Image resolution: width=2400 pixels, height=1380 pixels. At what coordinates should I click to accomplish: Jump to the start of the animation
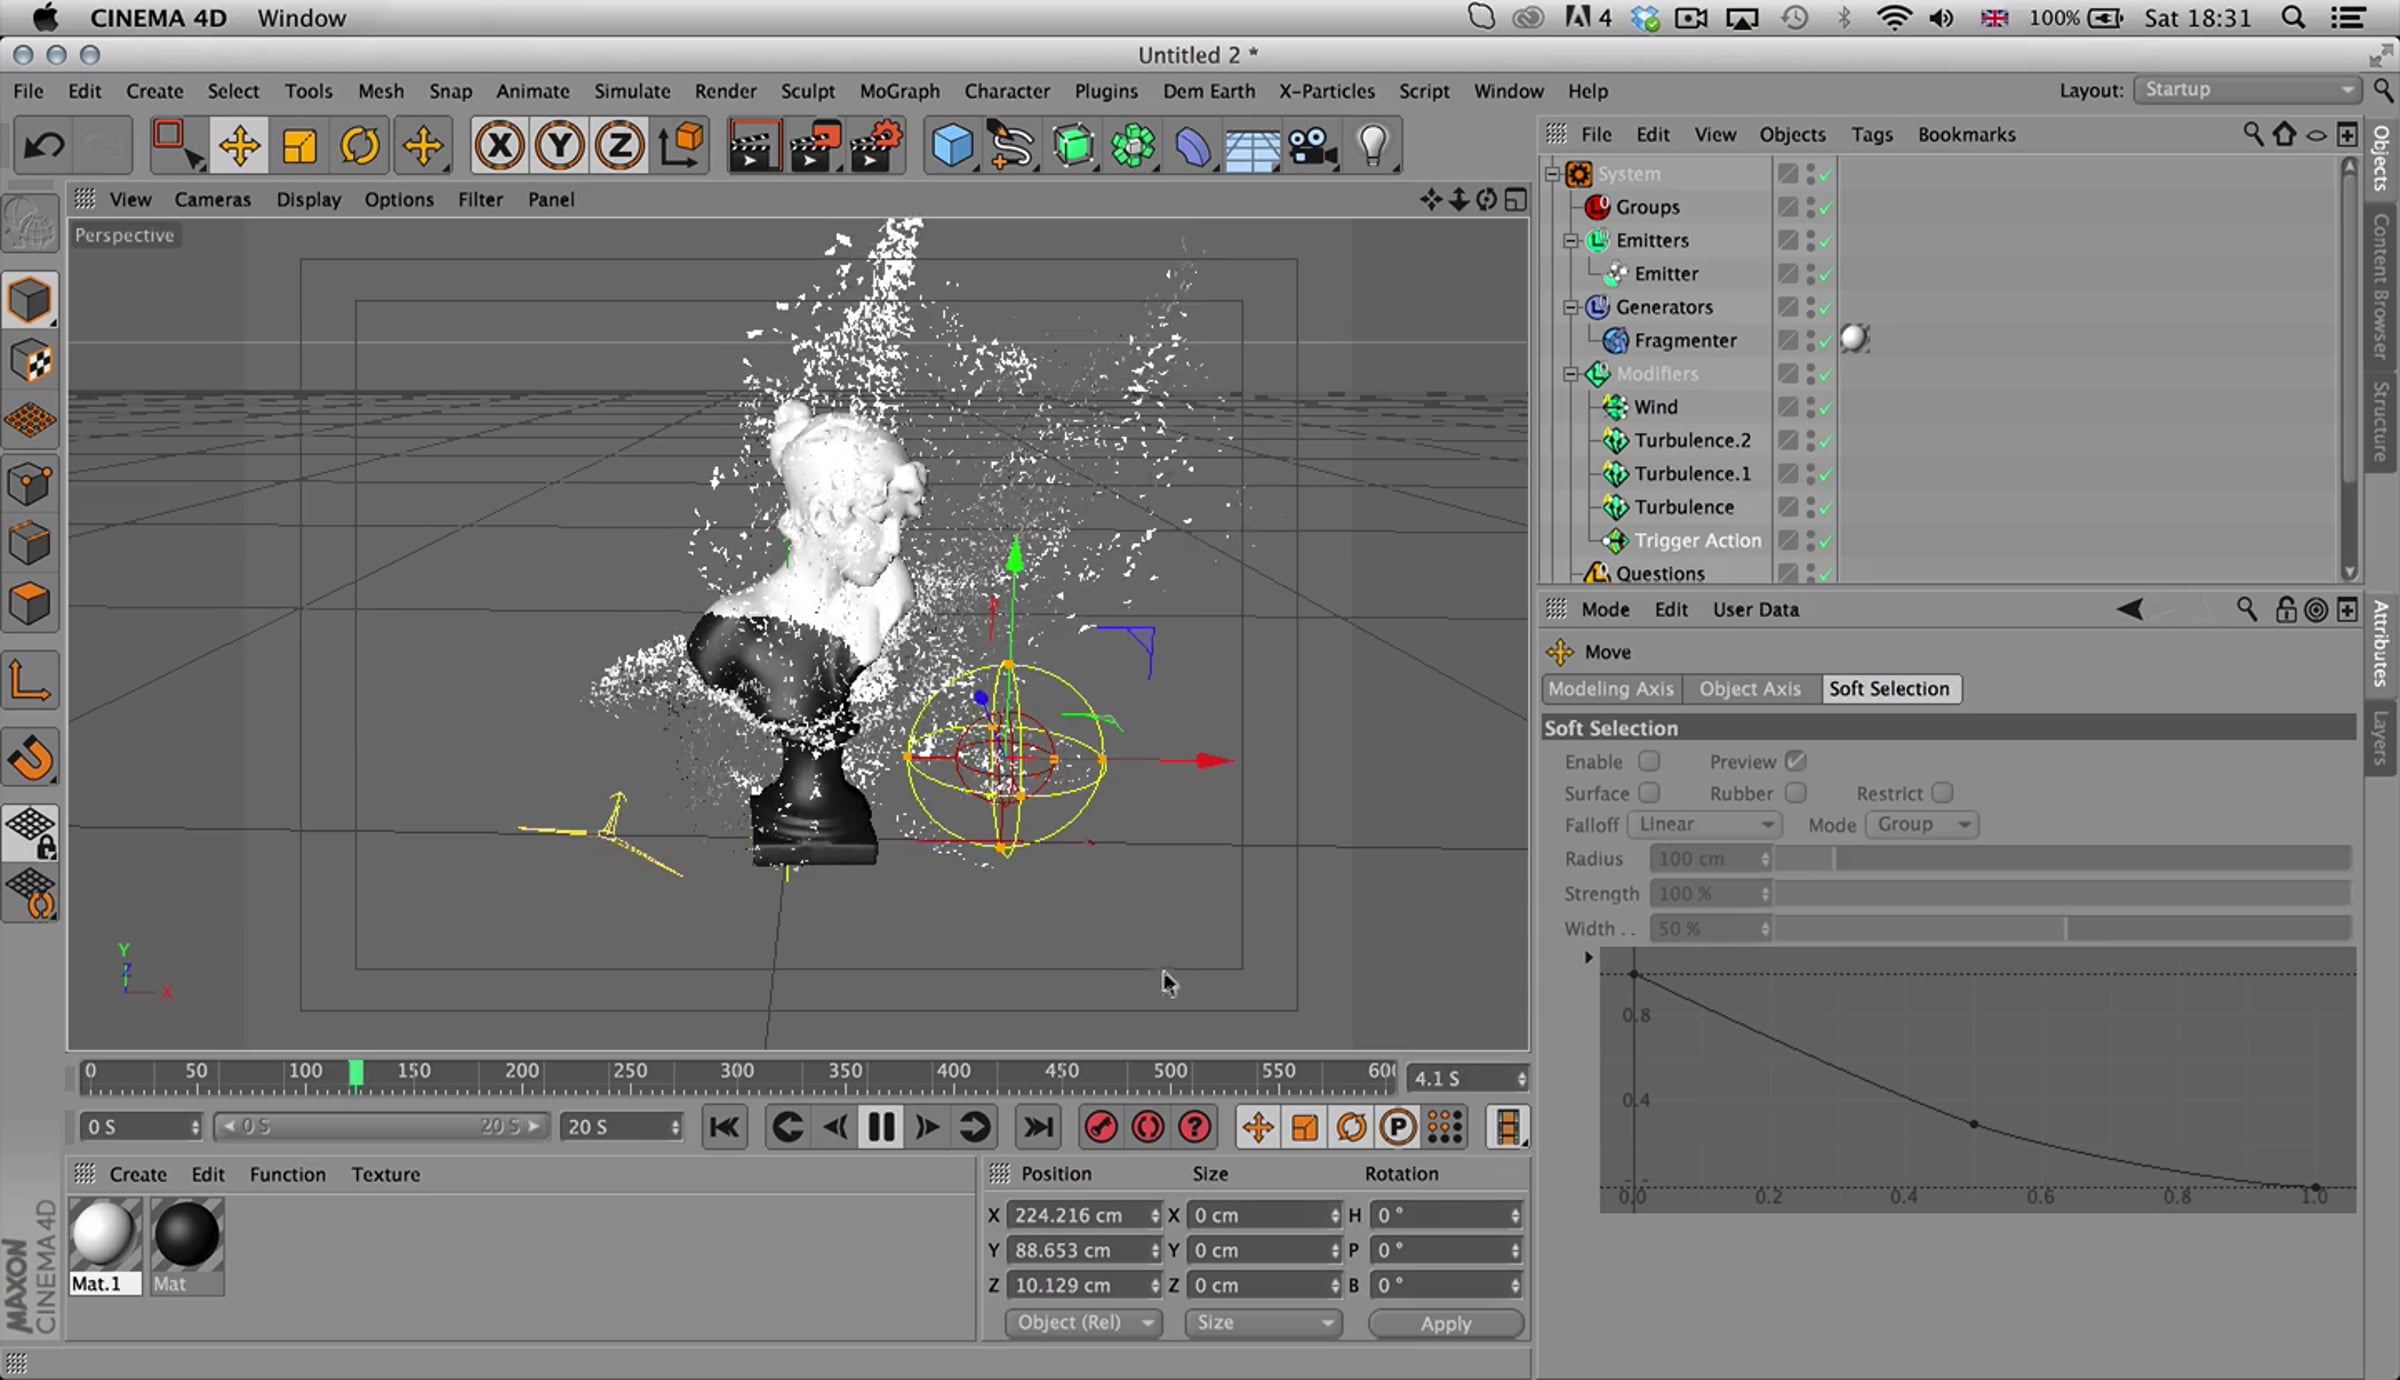pos(724,1128)
